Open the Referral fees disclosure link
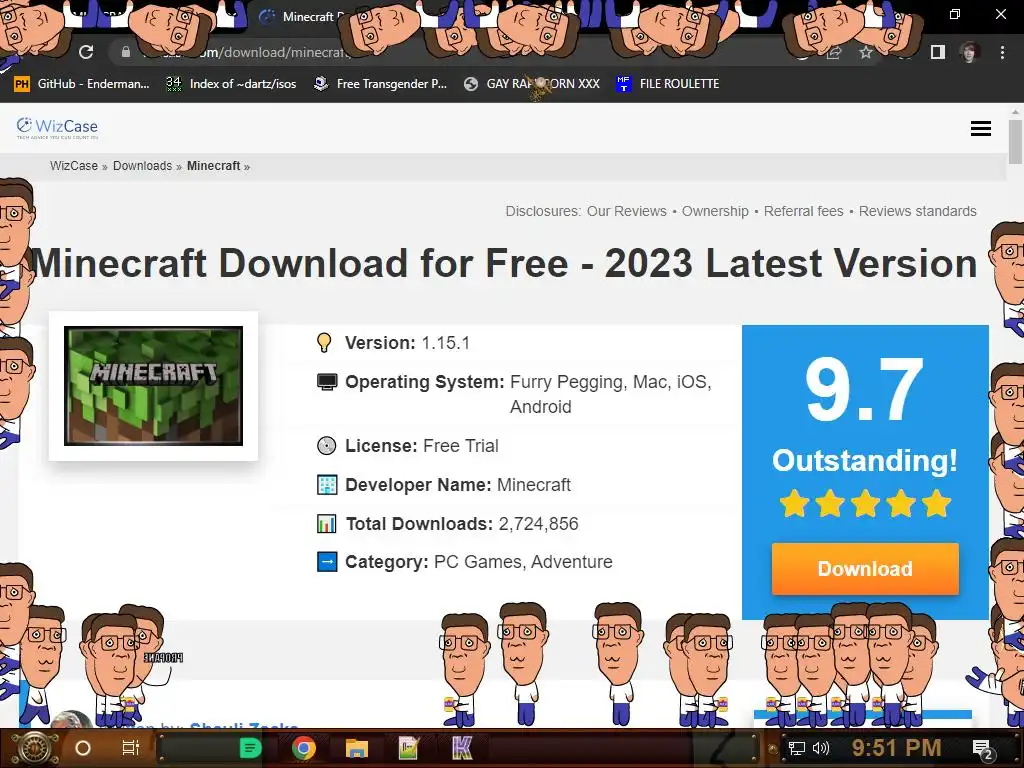The width and height of the screenshot is (1024, 768). pyautogui.click(x=803, y=211)
